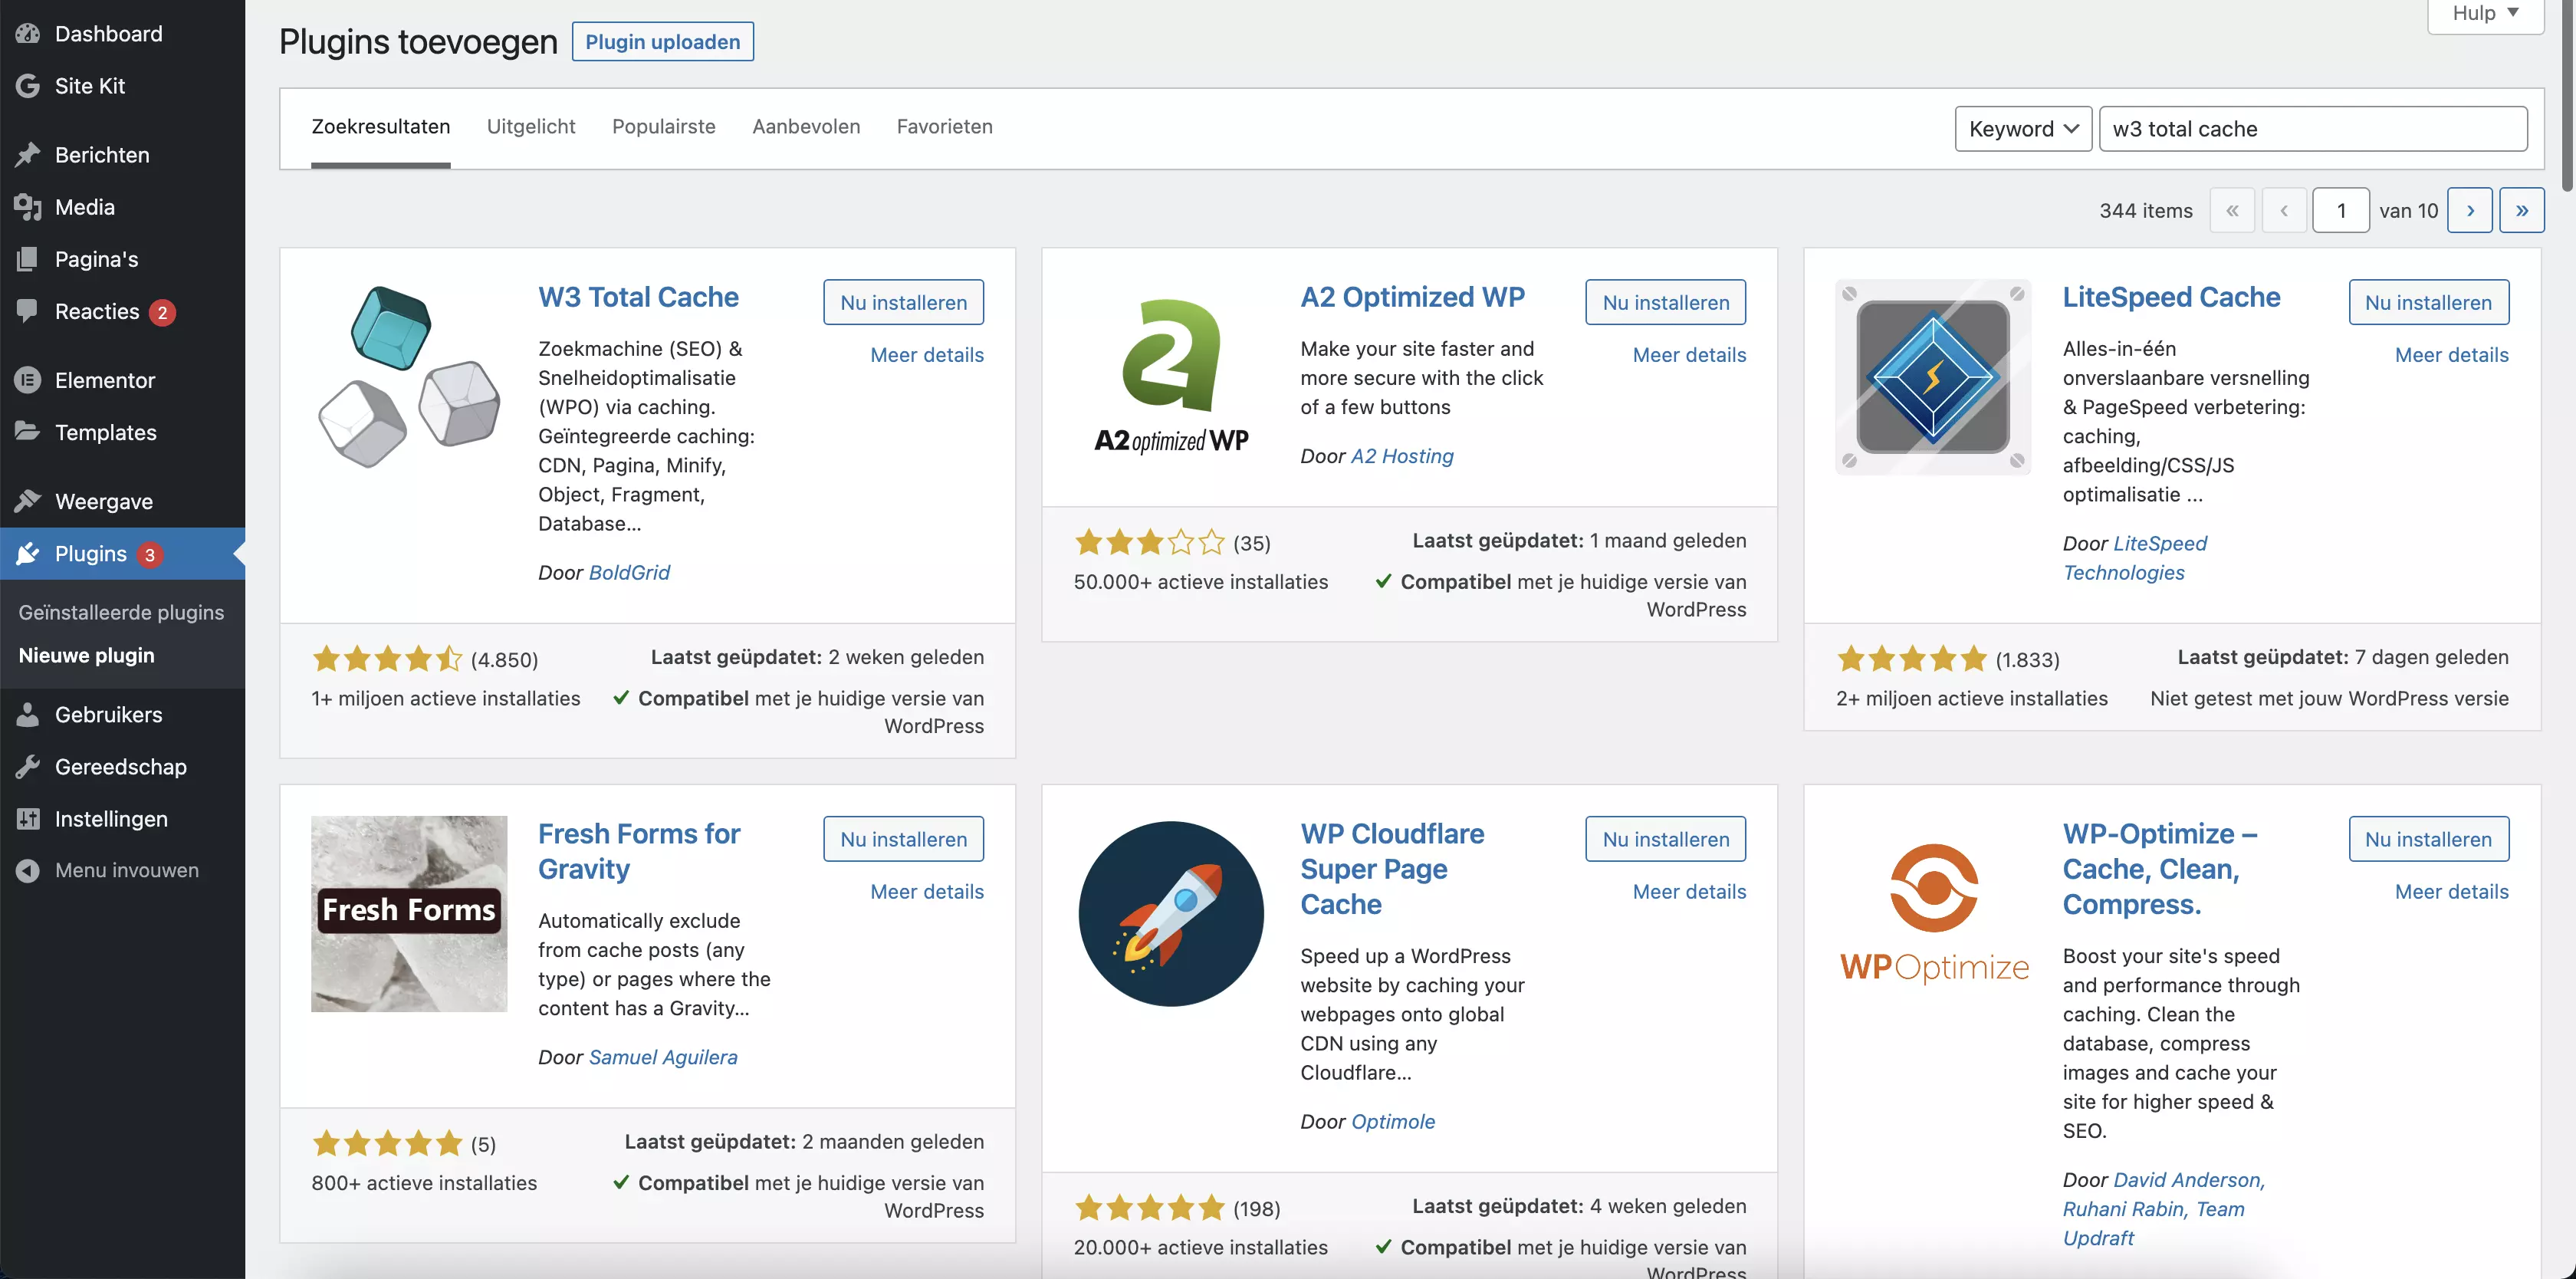The width and height of the screenshot is (2576, 1279).
Task: Click the Reacties speech bubble icon
Action: tap(27, 310)
